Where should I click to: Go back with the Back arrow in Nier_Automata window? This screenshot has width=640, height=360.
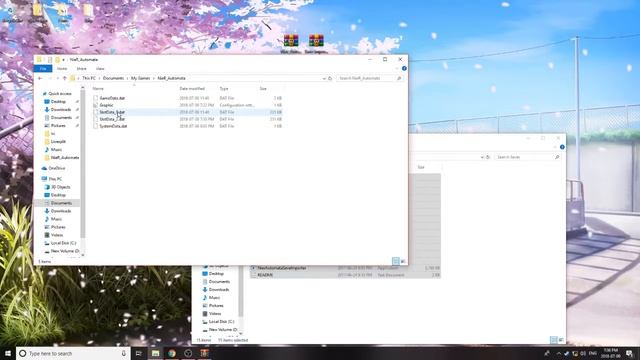pyautogui.click(x=40, y=78)
